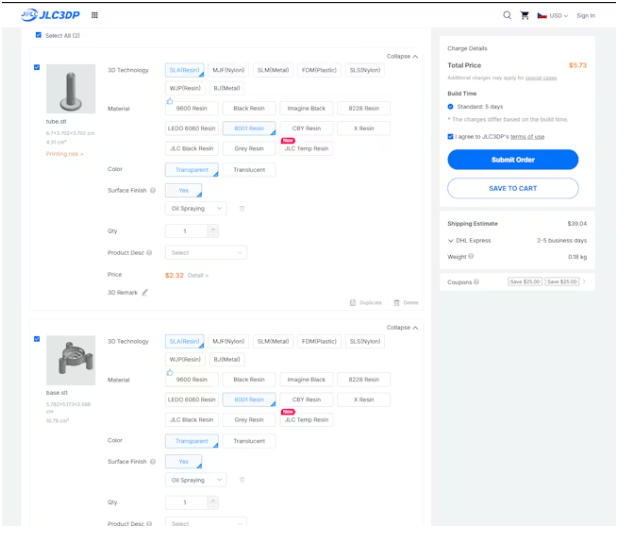Click the Duplicate icon for tube.stl
The image size is (626, 539).
(x=353, y=302)
